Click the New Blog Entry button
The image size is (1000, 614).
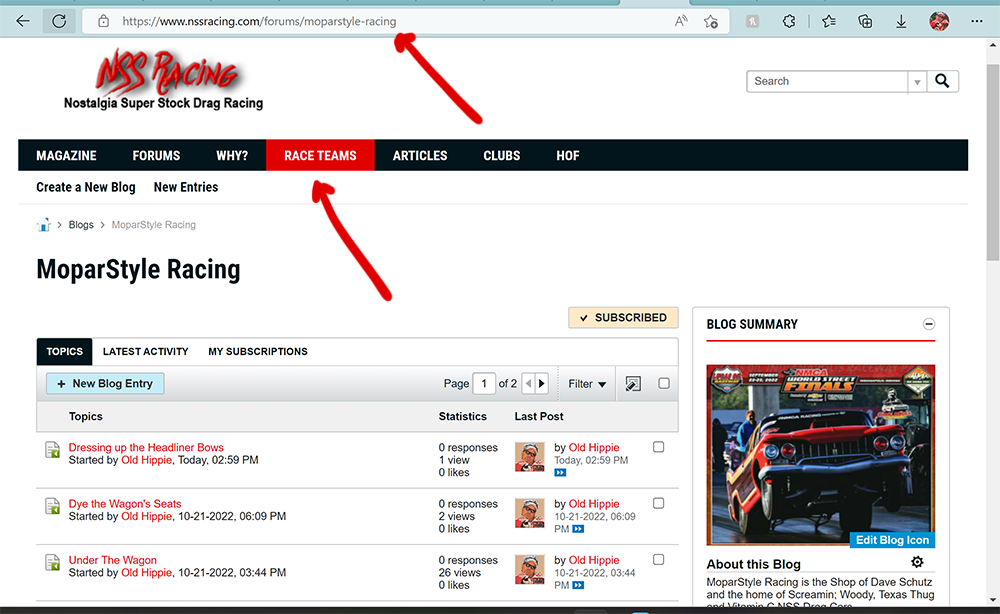coord(105,383)
